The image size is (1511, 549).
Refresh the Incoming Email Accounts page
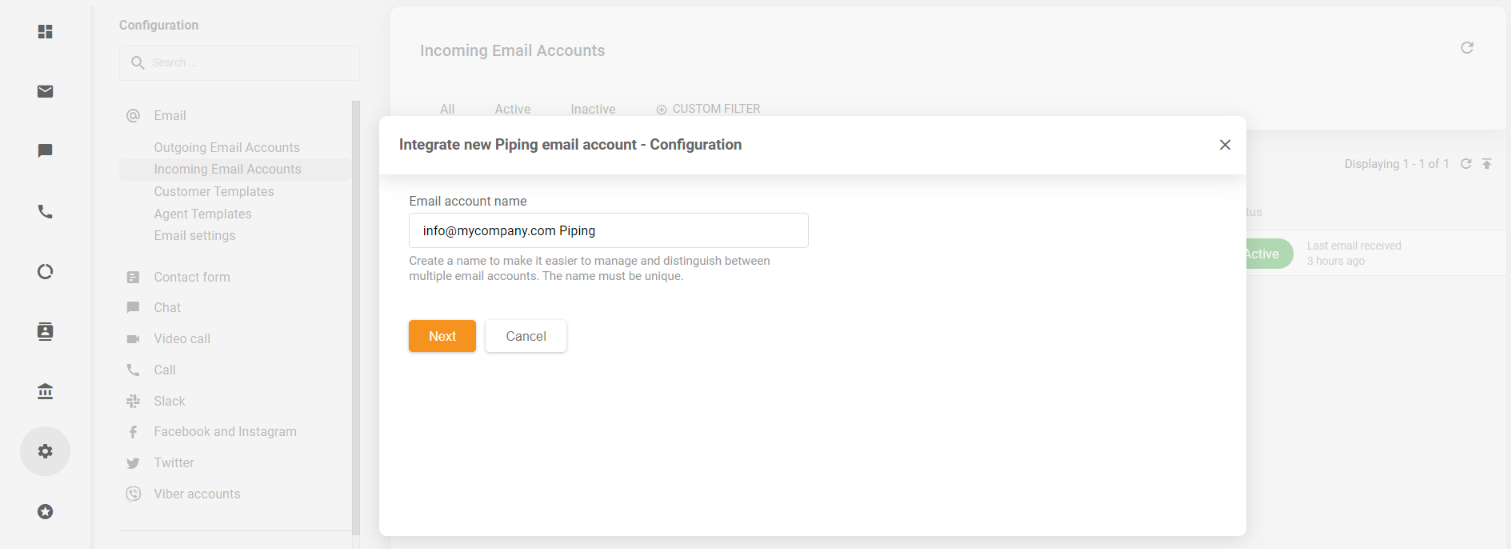[1467, 48]
